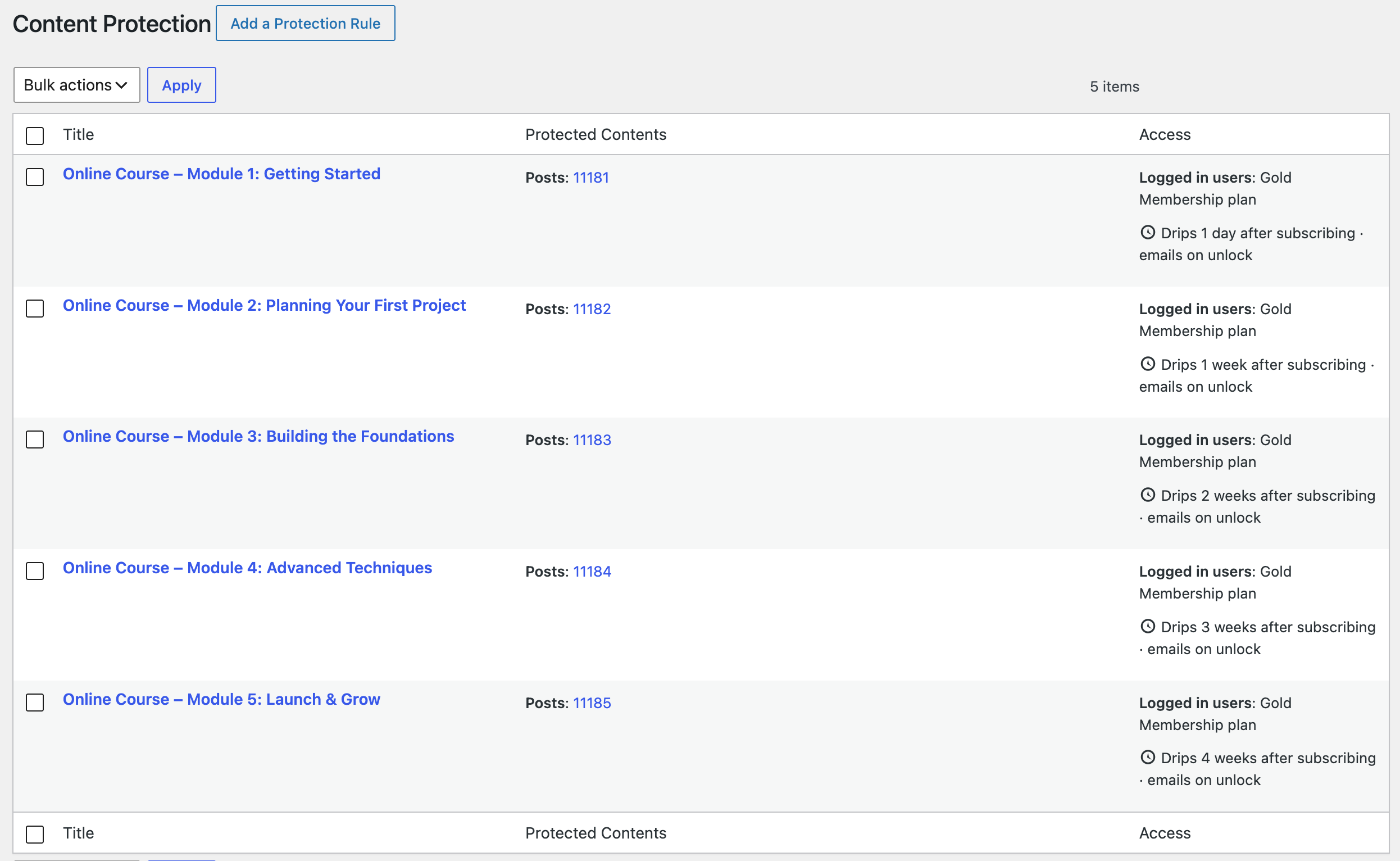Click the Title column header at the top
The width and height of the screenshot is (1400, 861).
pyautogui.click(x=78, y=135)
